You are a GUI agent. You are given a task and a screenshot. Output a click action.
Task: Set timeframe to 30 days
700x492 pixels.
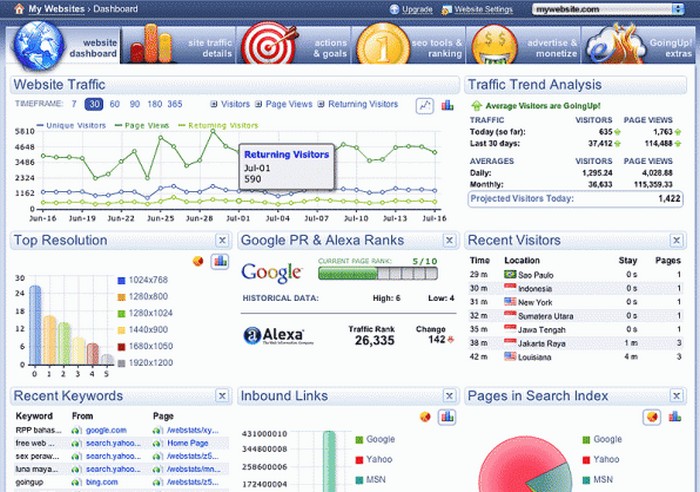(94, 104)
